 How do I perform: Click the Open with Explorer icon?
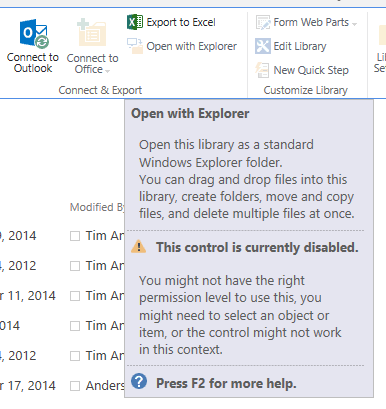(x=135, y=46)
